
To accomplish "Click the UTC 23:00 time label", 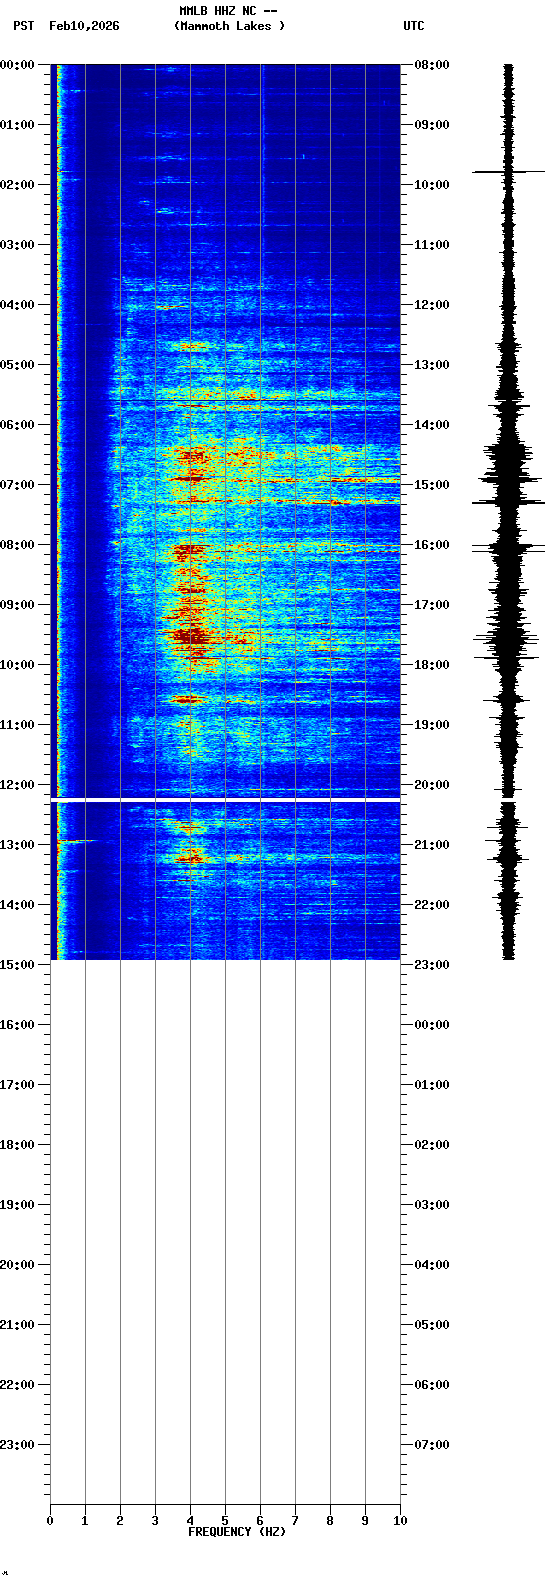I will (432, 965).
